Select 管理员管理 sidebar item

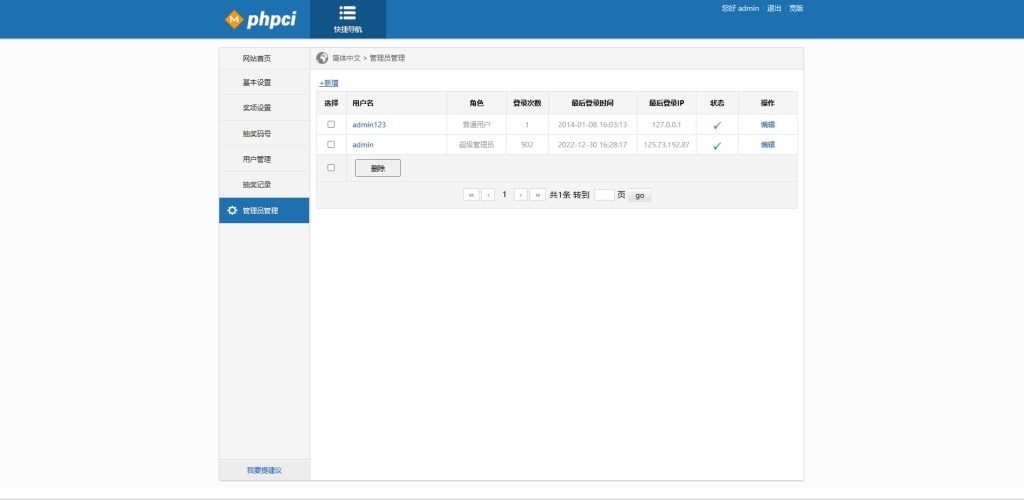(x=264, y=211)
